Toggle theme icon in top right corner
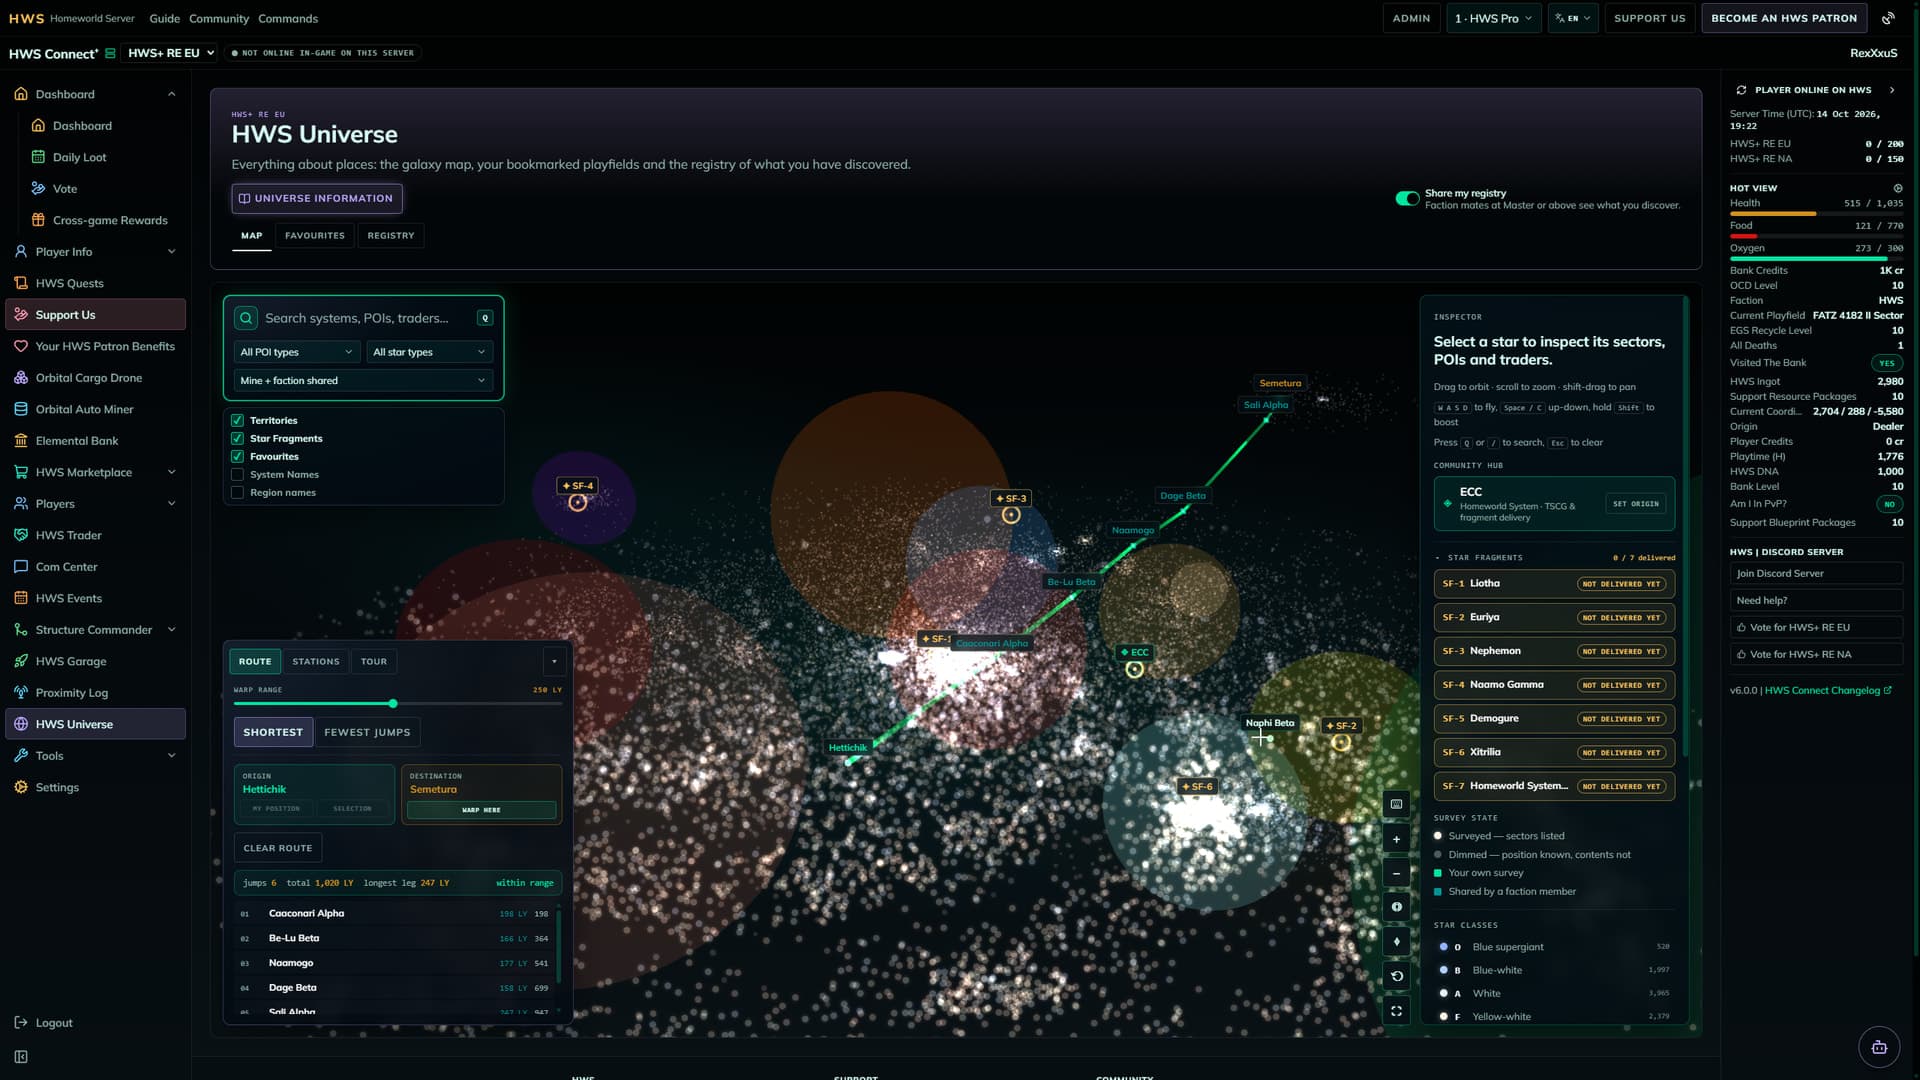The width and height of the screenshot is (1920, 1080). [x=1887, y=18]
